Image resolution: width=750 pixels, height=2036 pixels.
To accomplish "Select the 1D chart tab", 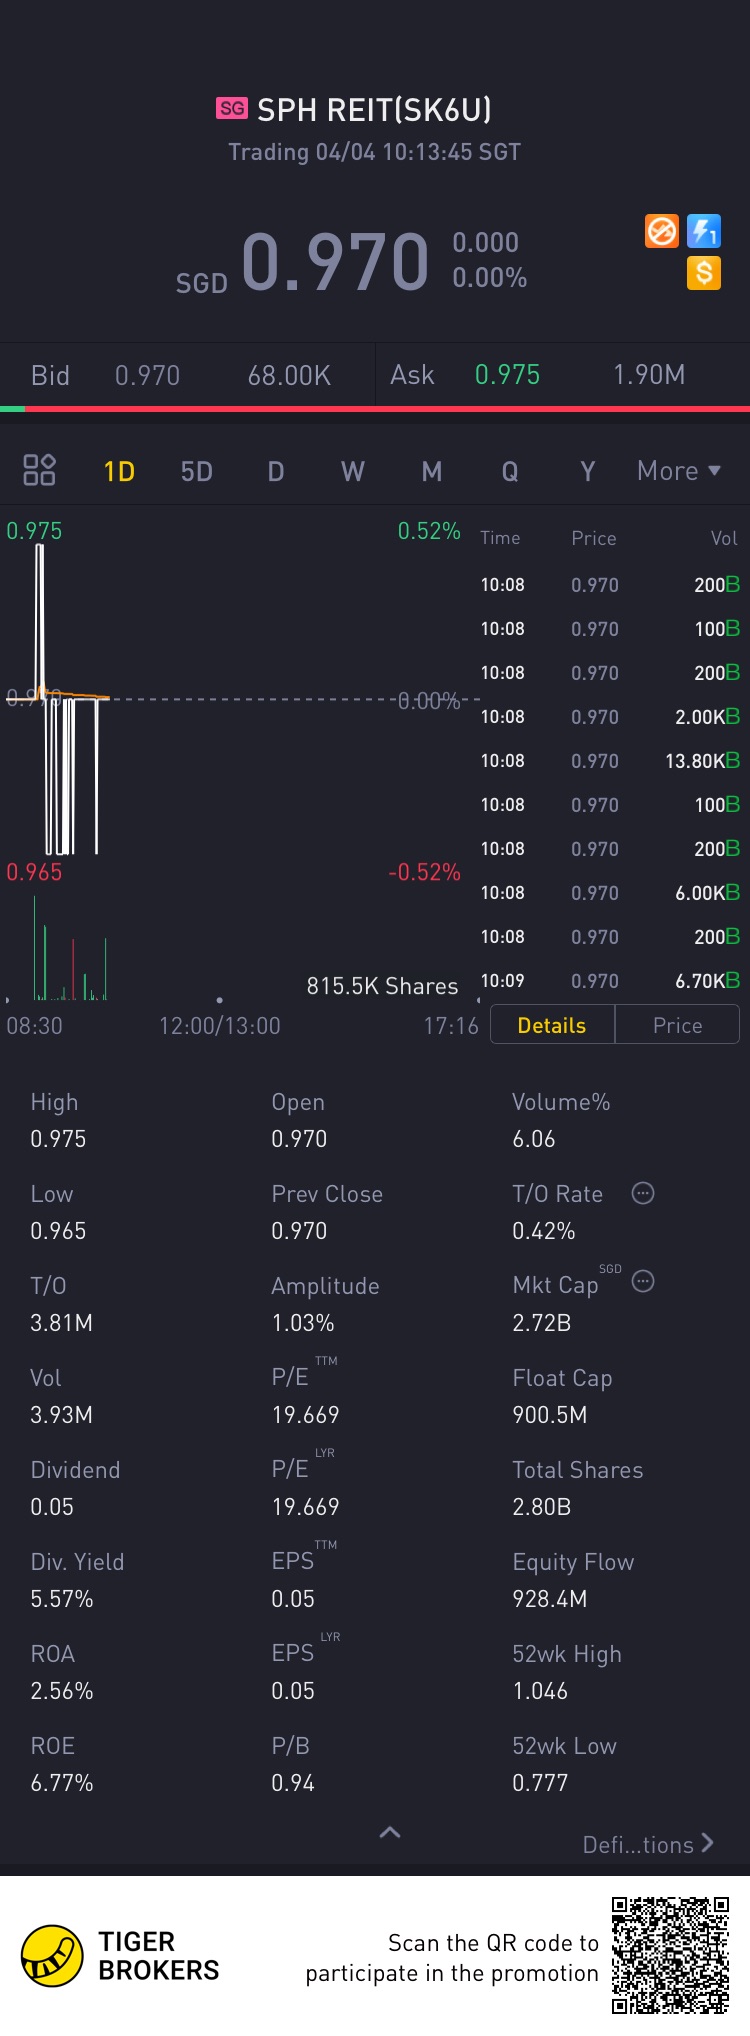I will coord(119,471).
